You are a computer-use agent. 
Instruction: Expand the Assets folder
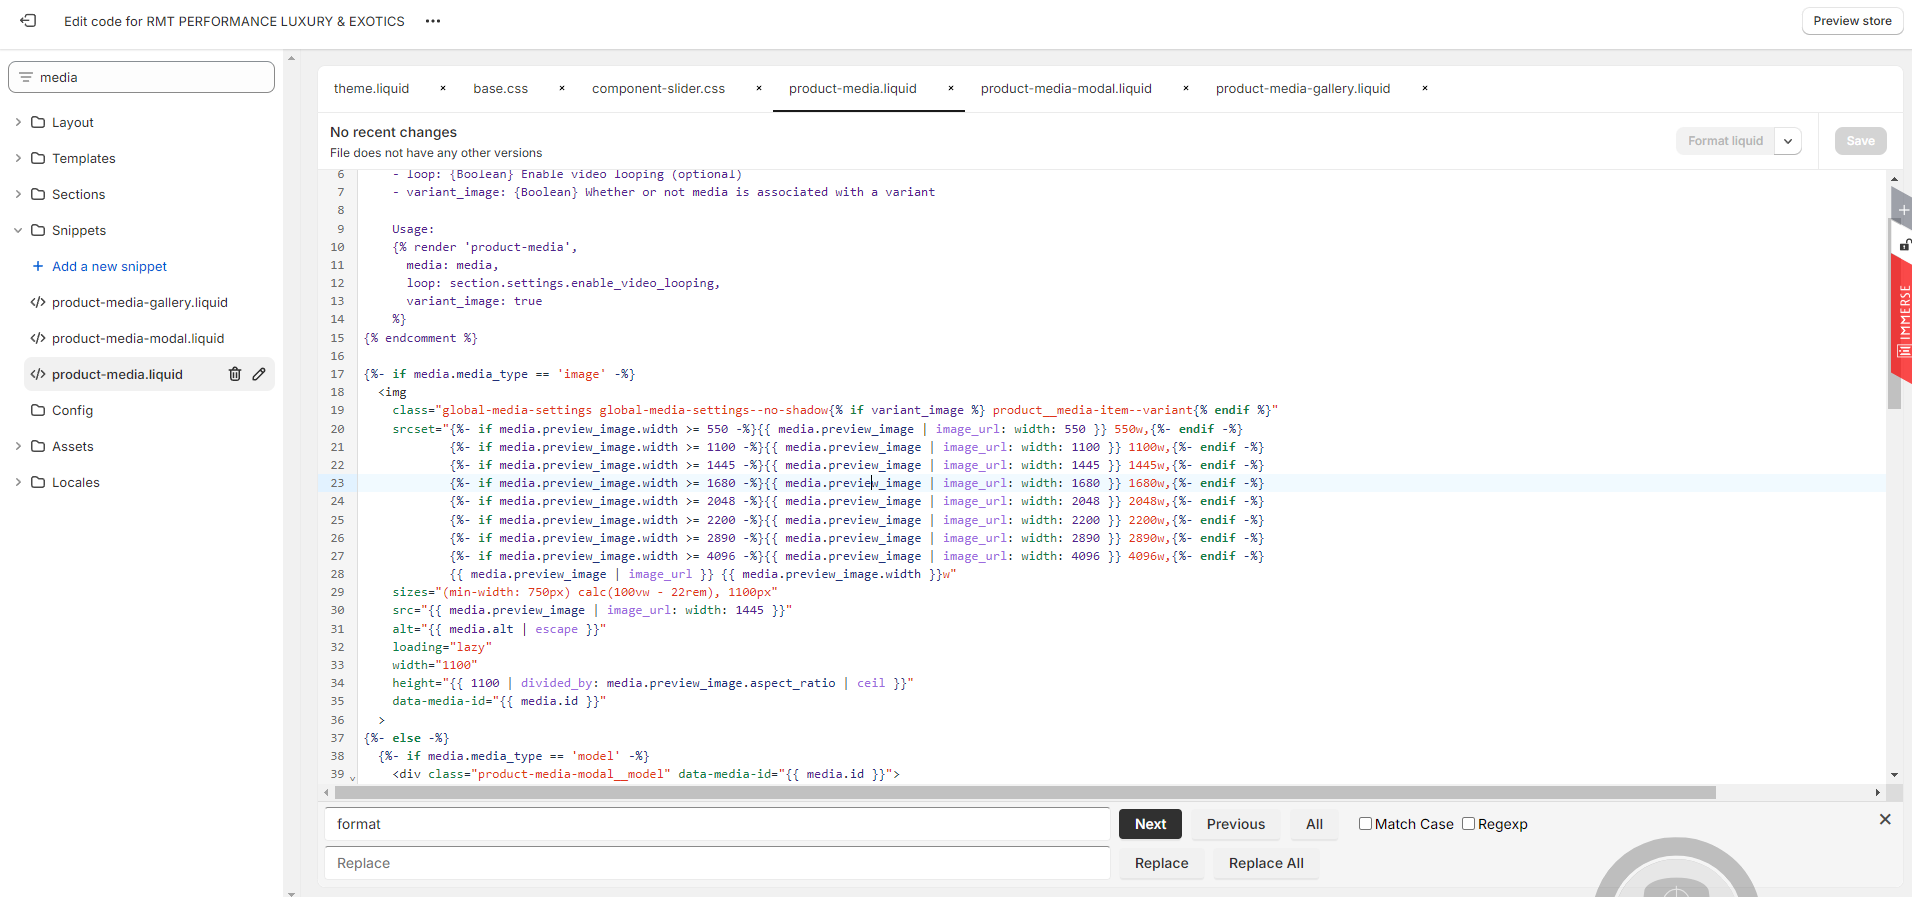tap(18, 446)
